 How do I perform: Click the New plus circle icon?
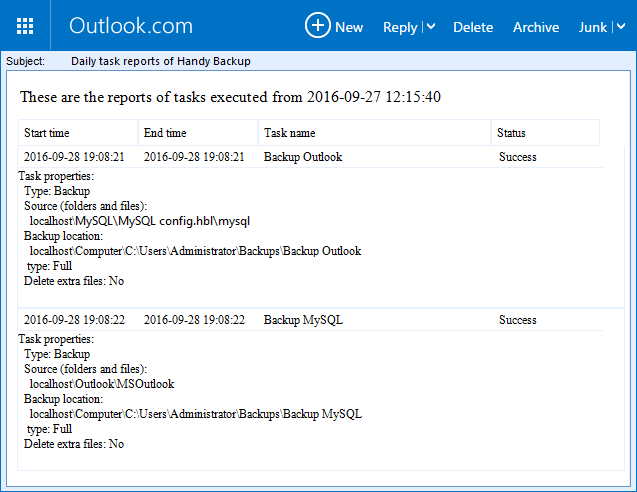point(318,26)
